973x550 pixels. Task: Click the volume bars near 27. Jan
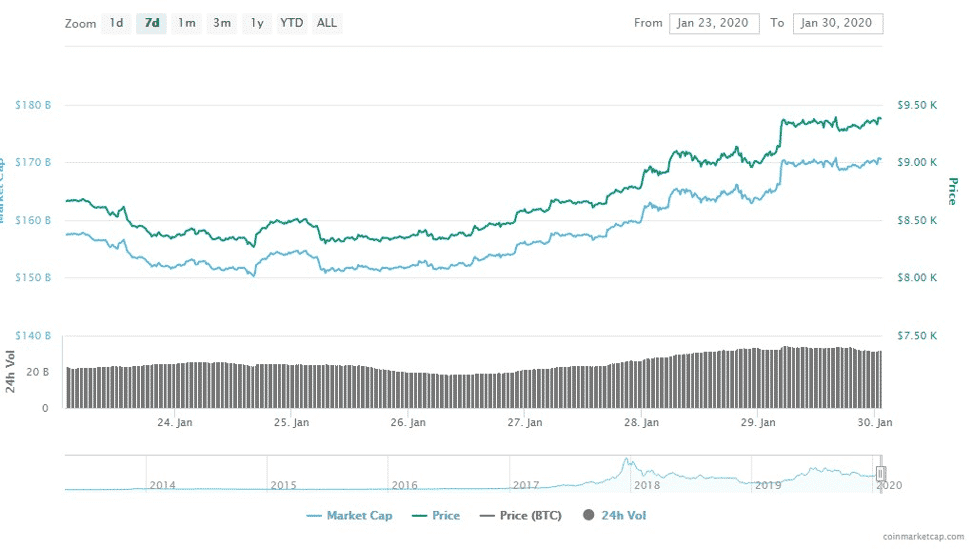tap(525, 389)
